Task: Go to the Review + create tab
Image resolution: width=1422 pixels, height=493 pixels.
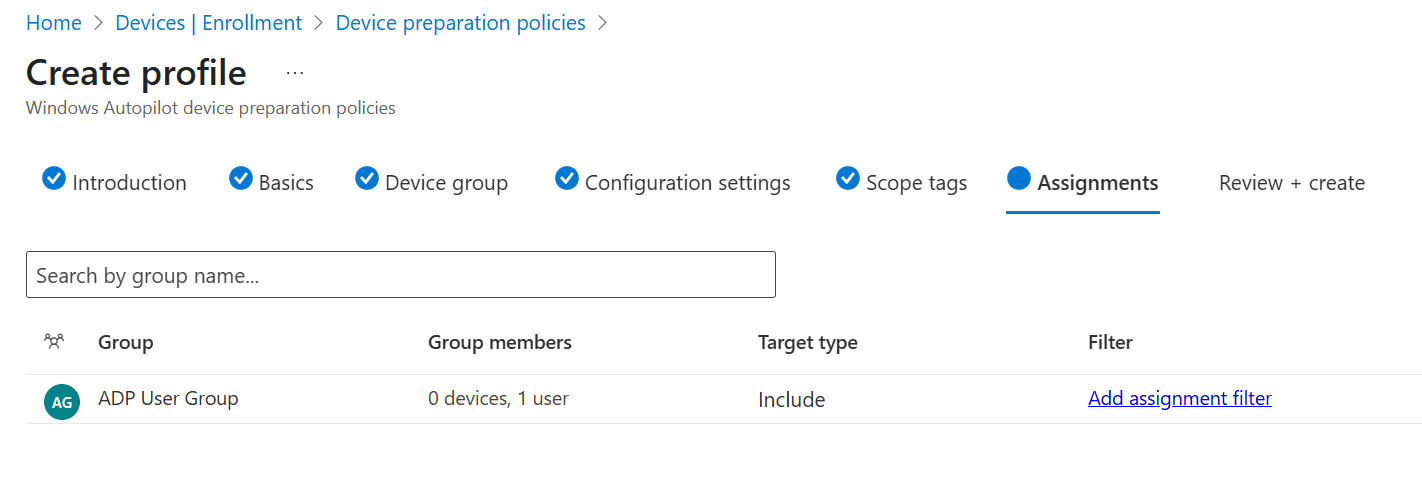Action: 1291,183
